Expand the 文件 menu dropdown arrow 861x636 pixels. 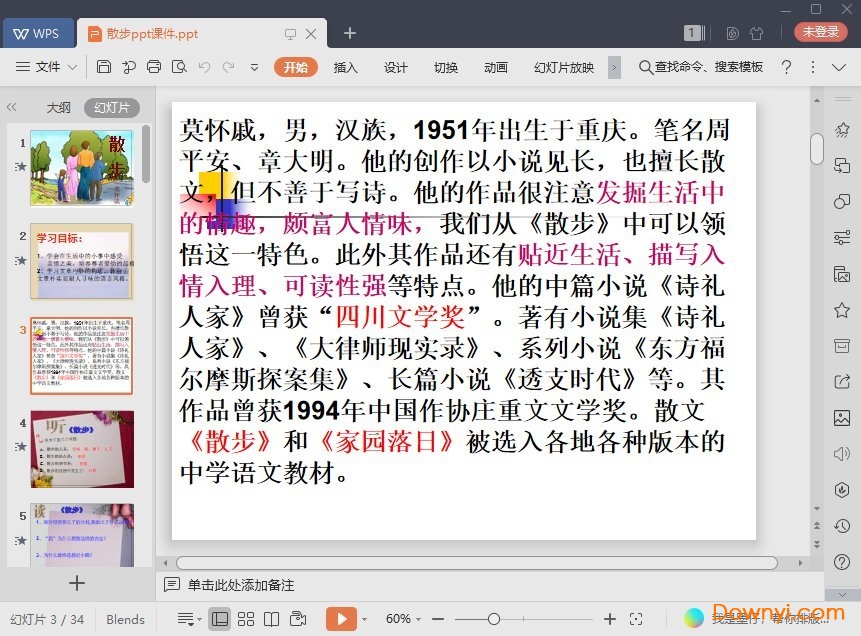point(72,67)
